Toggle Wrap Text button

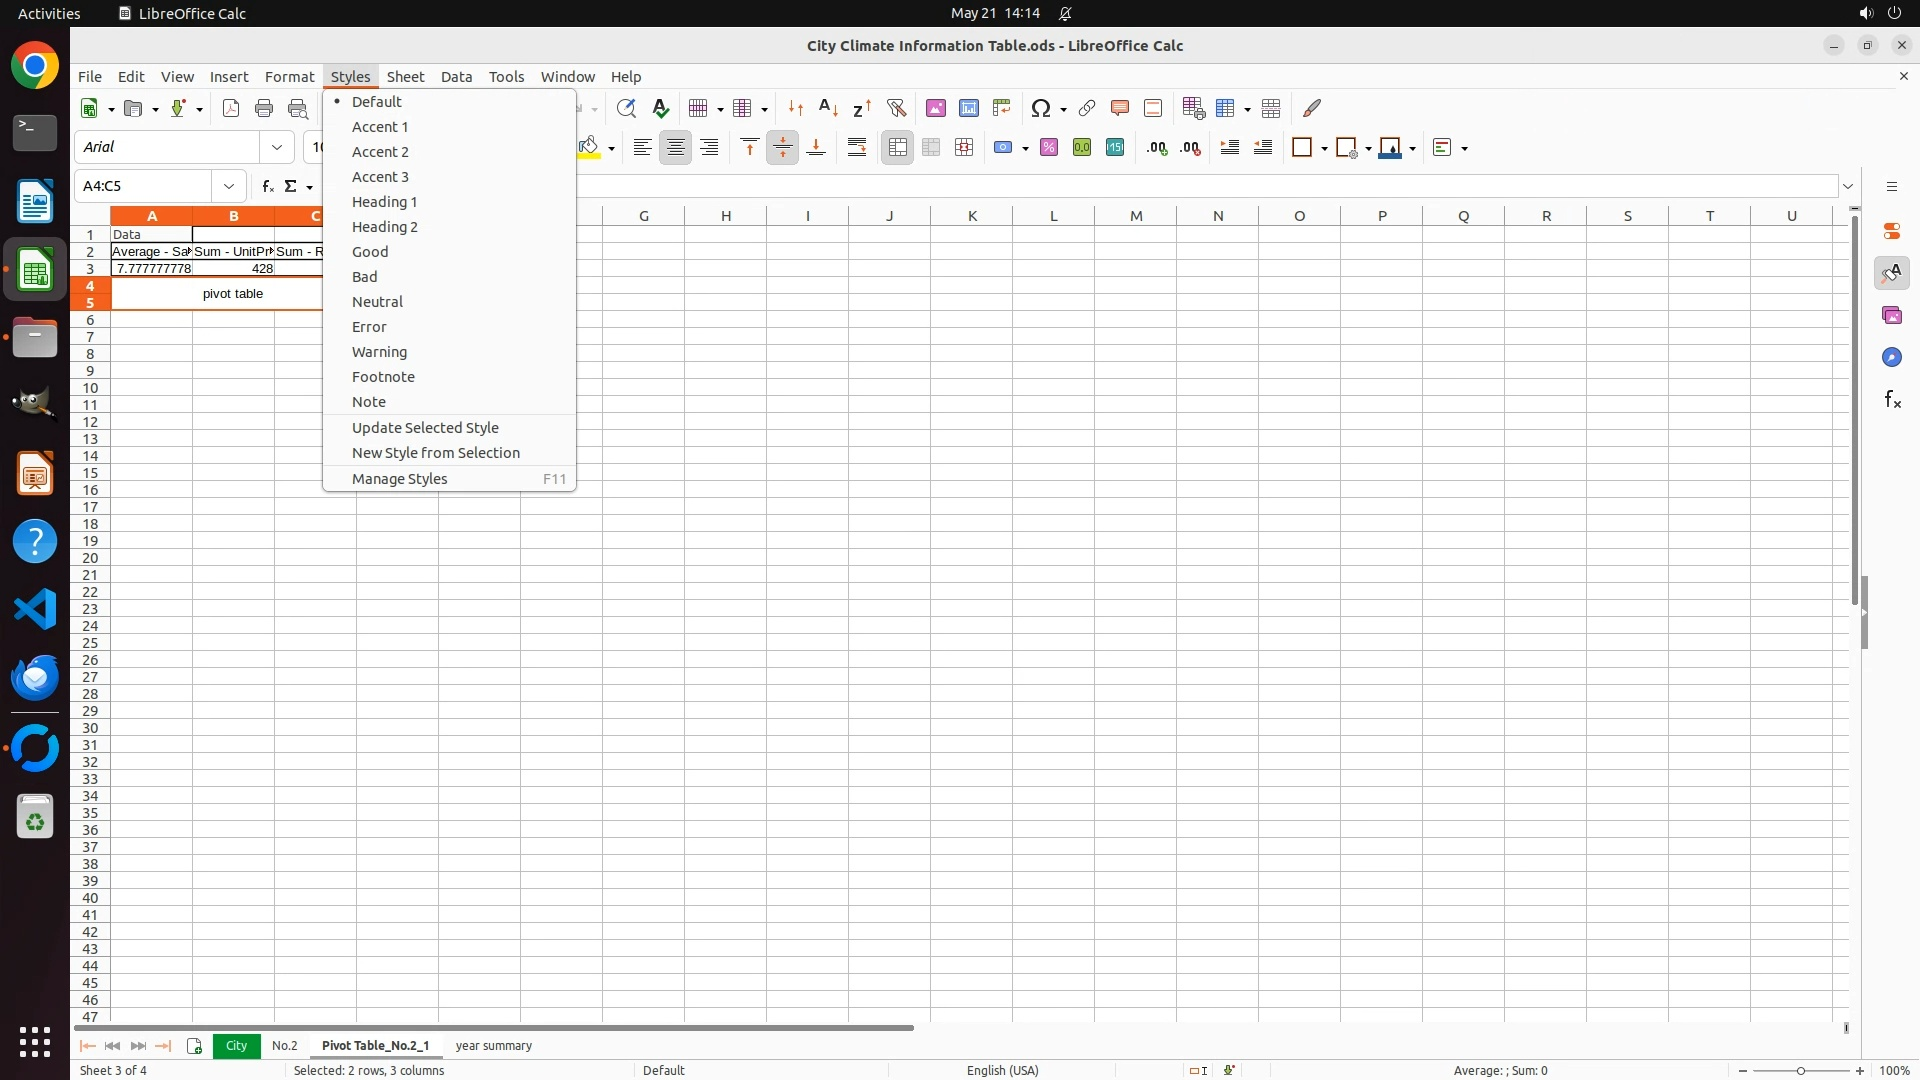(857, 148)
